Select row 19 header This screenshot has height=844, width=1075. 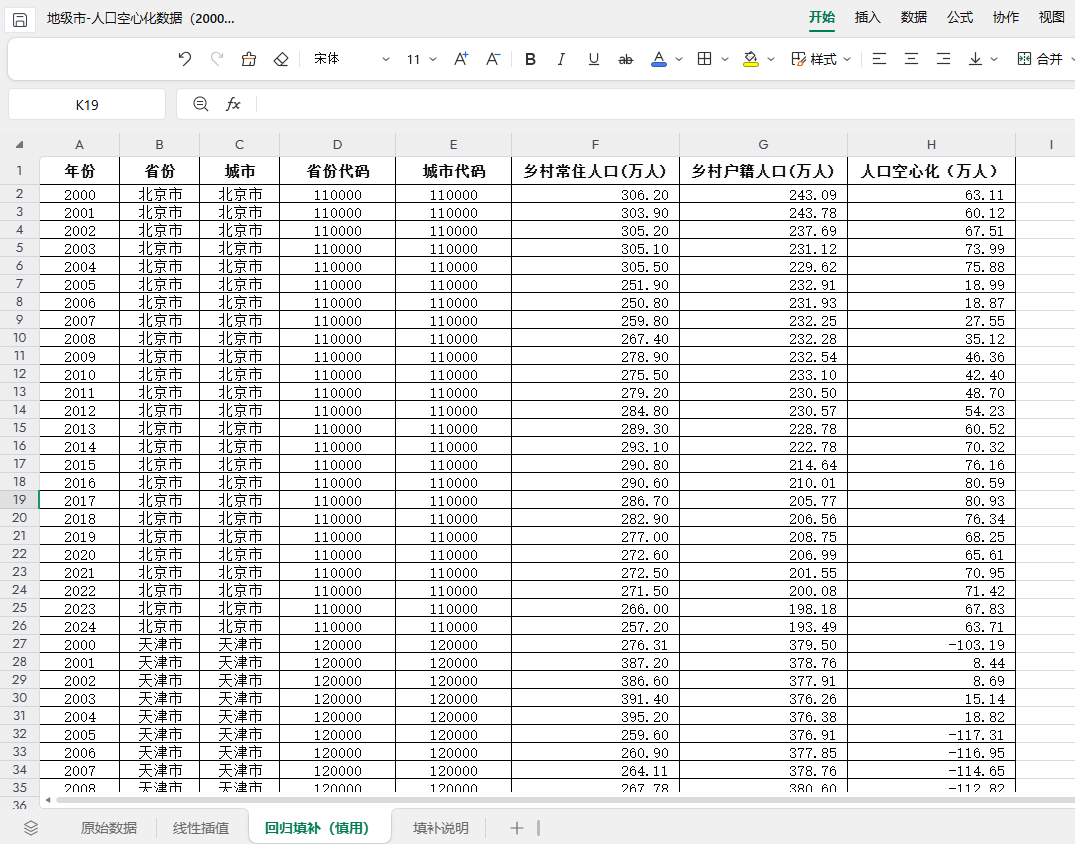(19, 500)
